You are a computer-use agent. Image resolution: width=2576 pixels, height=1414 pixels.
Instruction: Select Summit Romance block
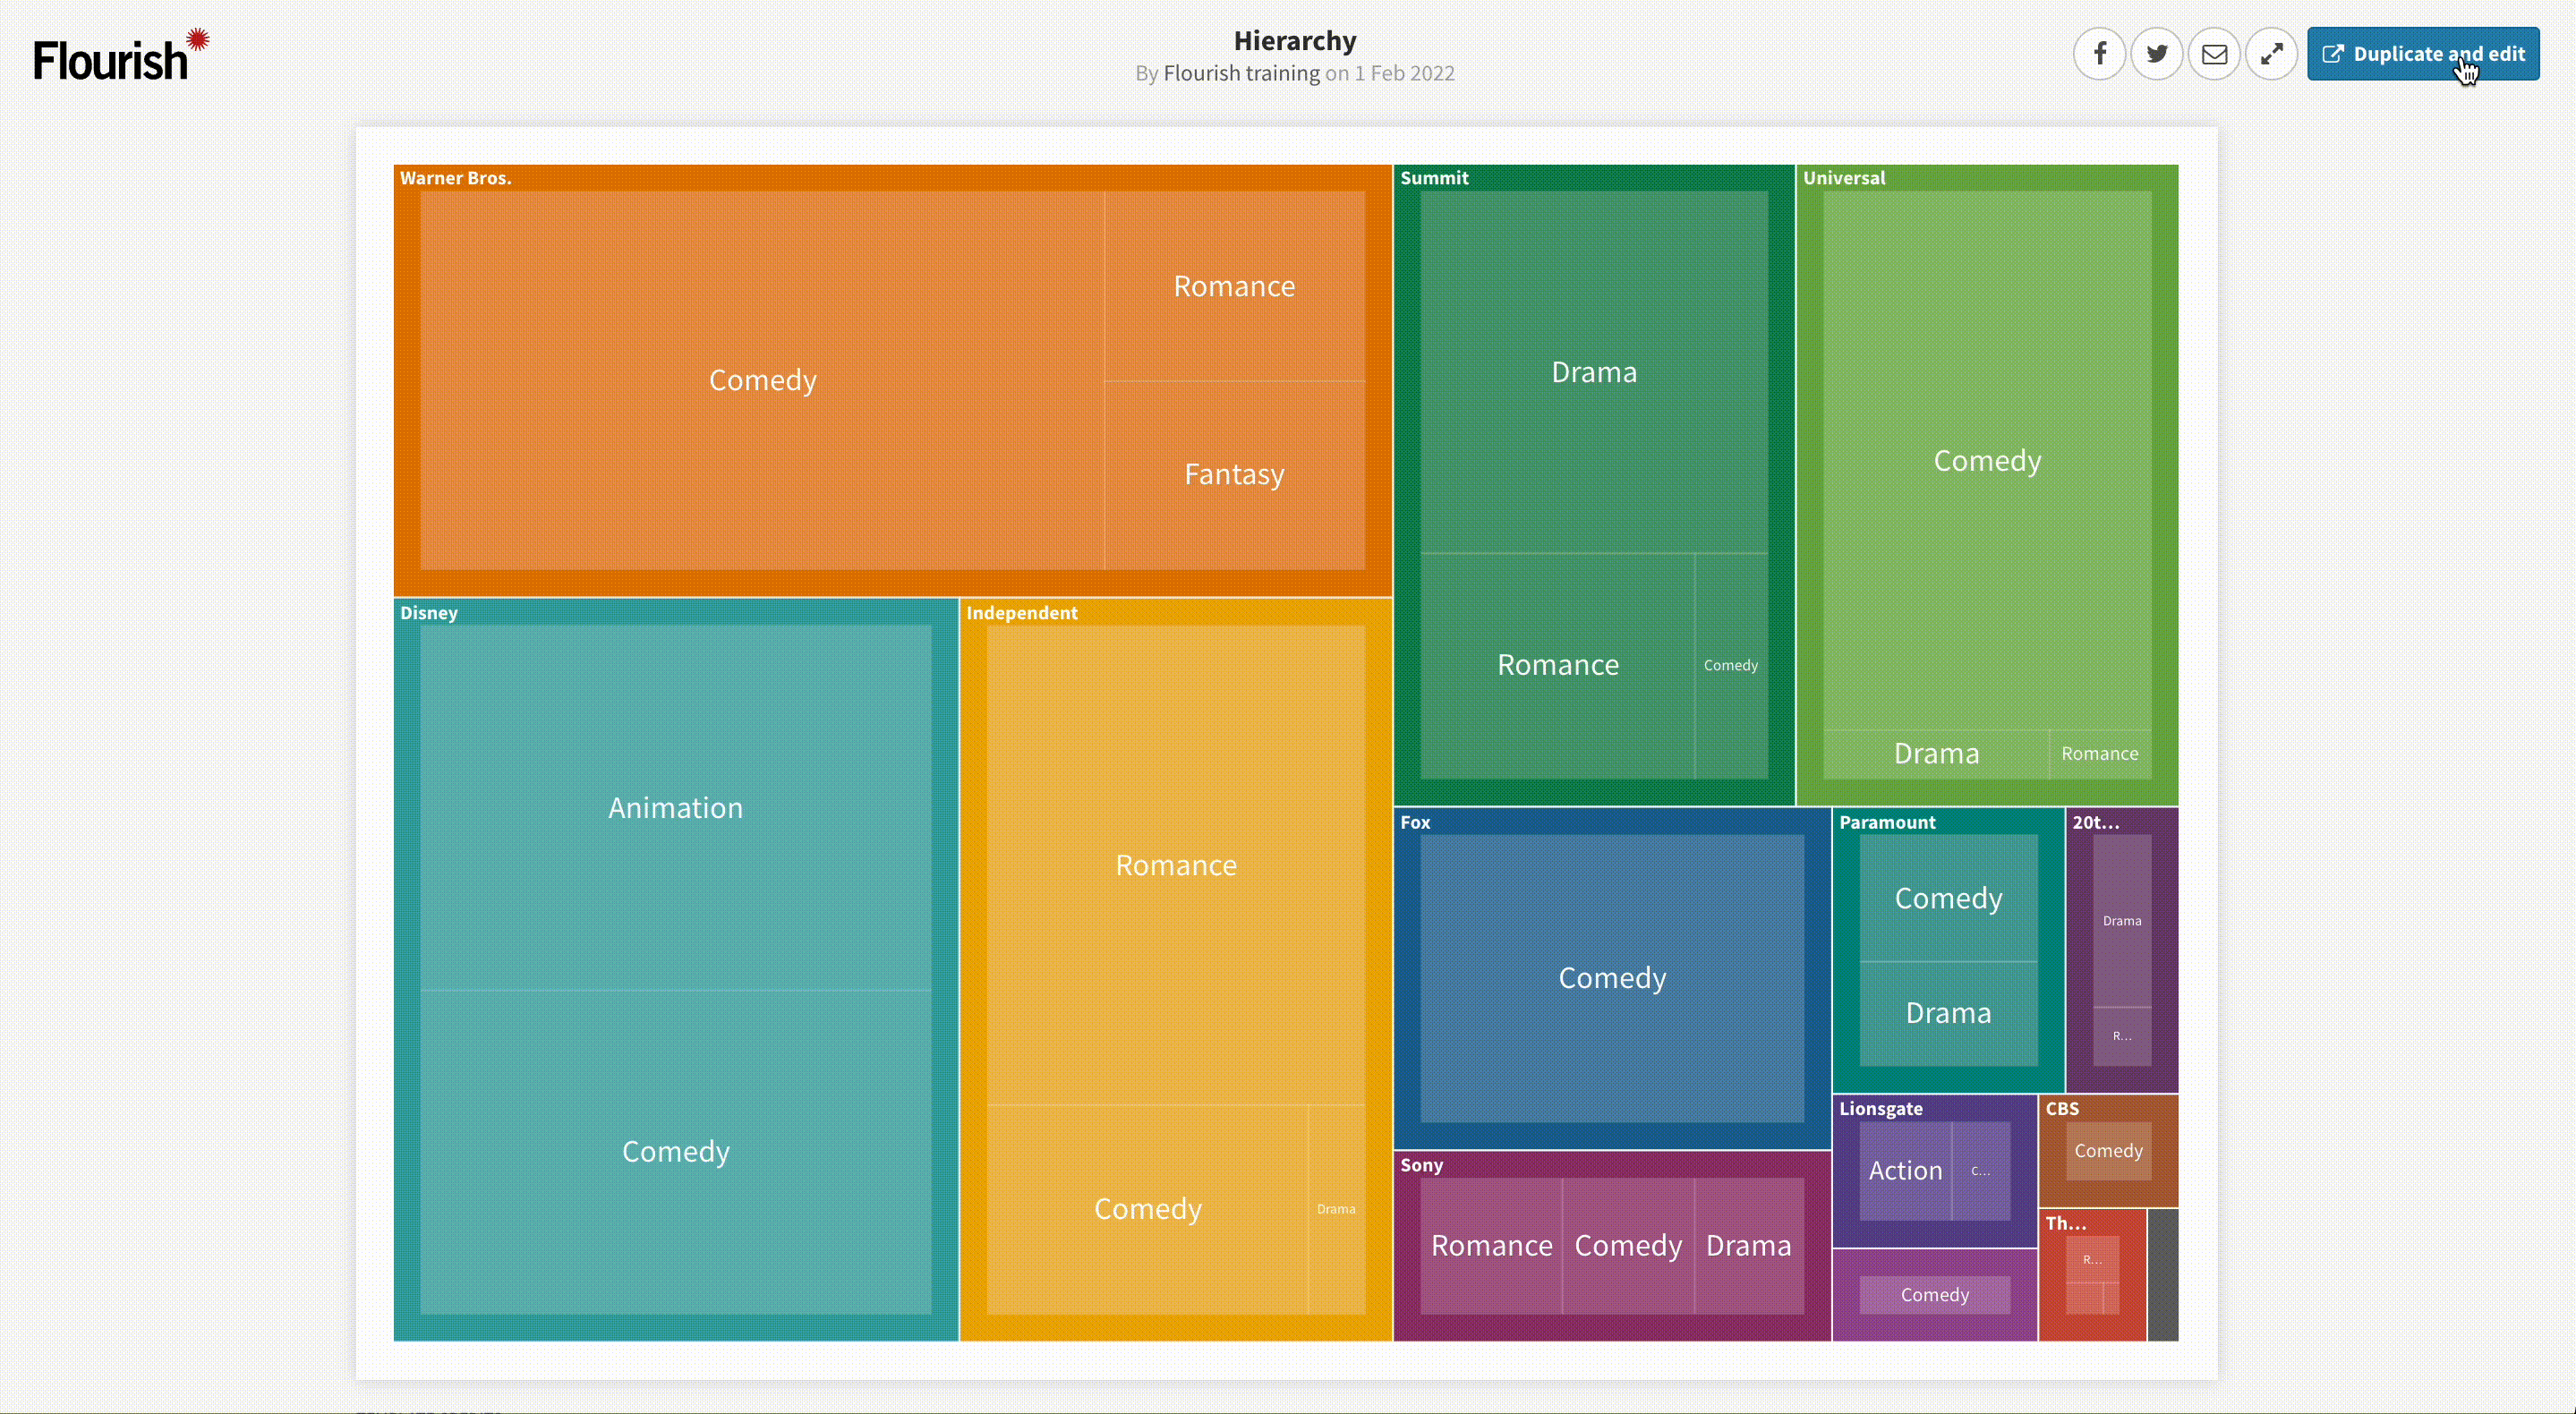pos(1558,666)
